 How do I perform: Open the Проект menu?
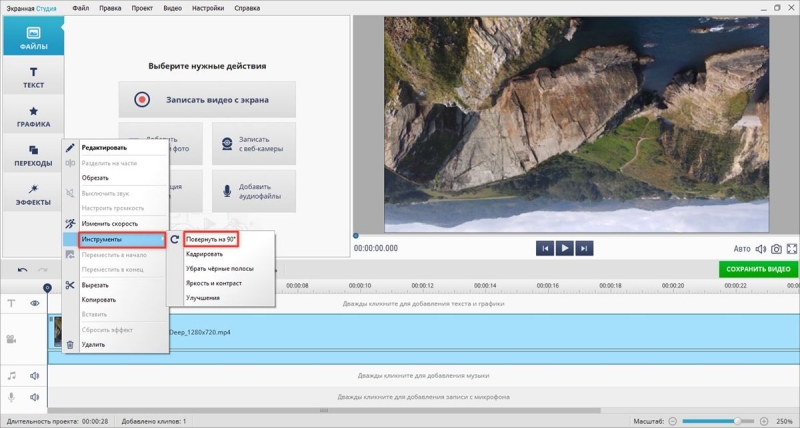[x=142, y=8]
